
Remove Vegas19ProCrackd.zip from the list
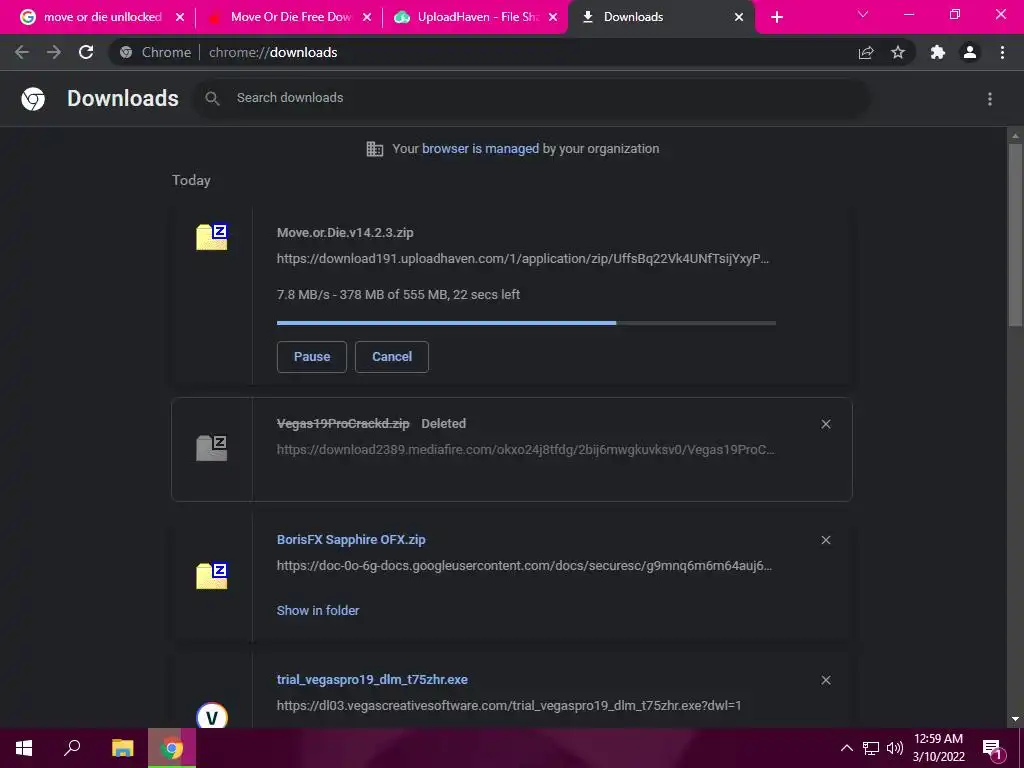tap(826, 424)
